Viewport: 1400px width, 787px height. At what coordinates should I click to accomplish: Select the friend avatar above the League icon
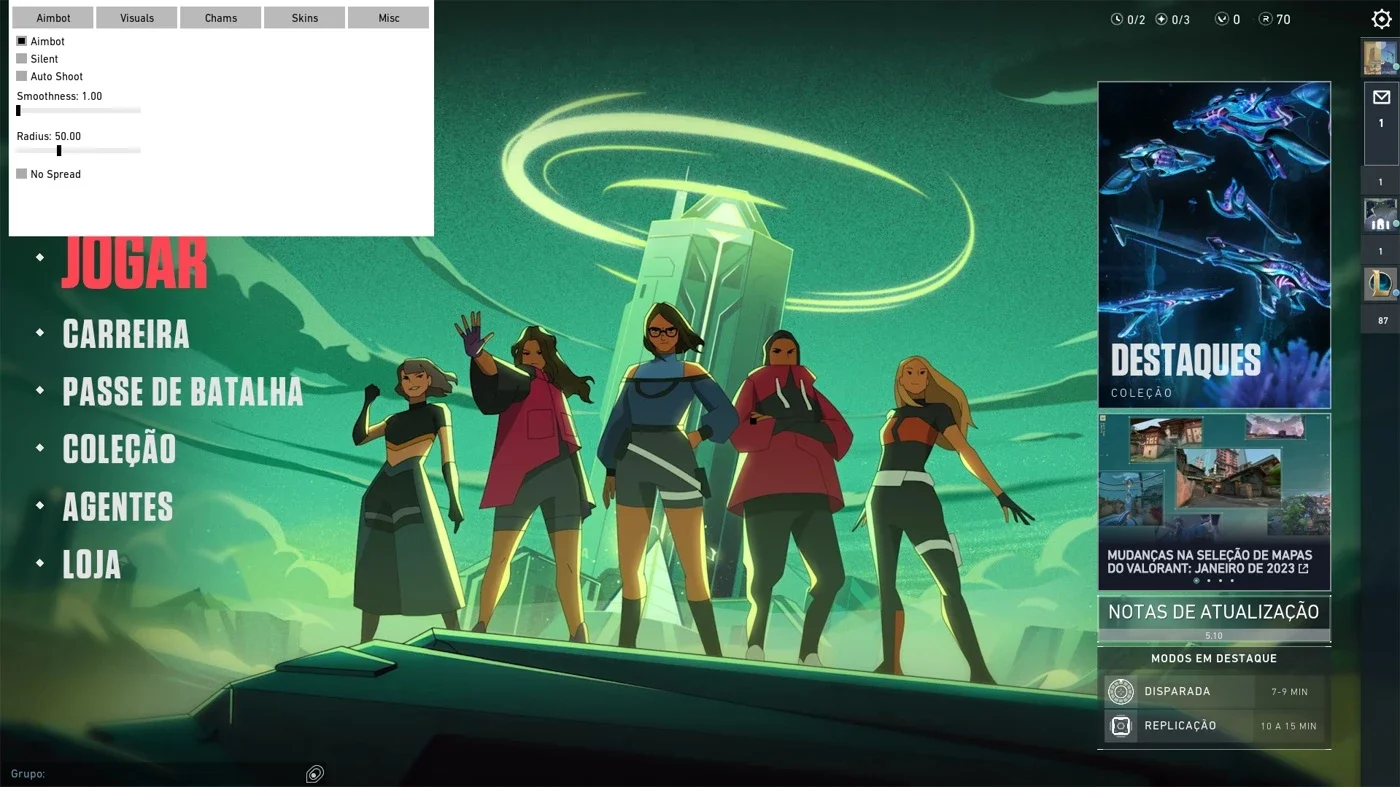click(1381, 215)
